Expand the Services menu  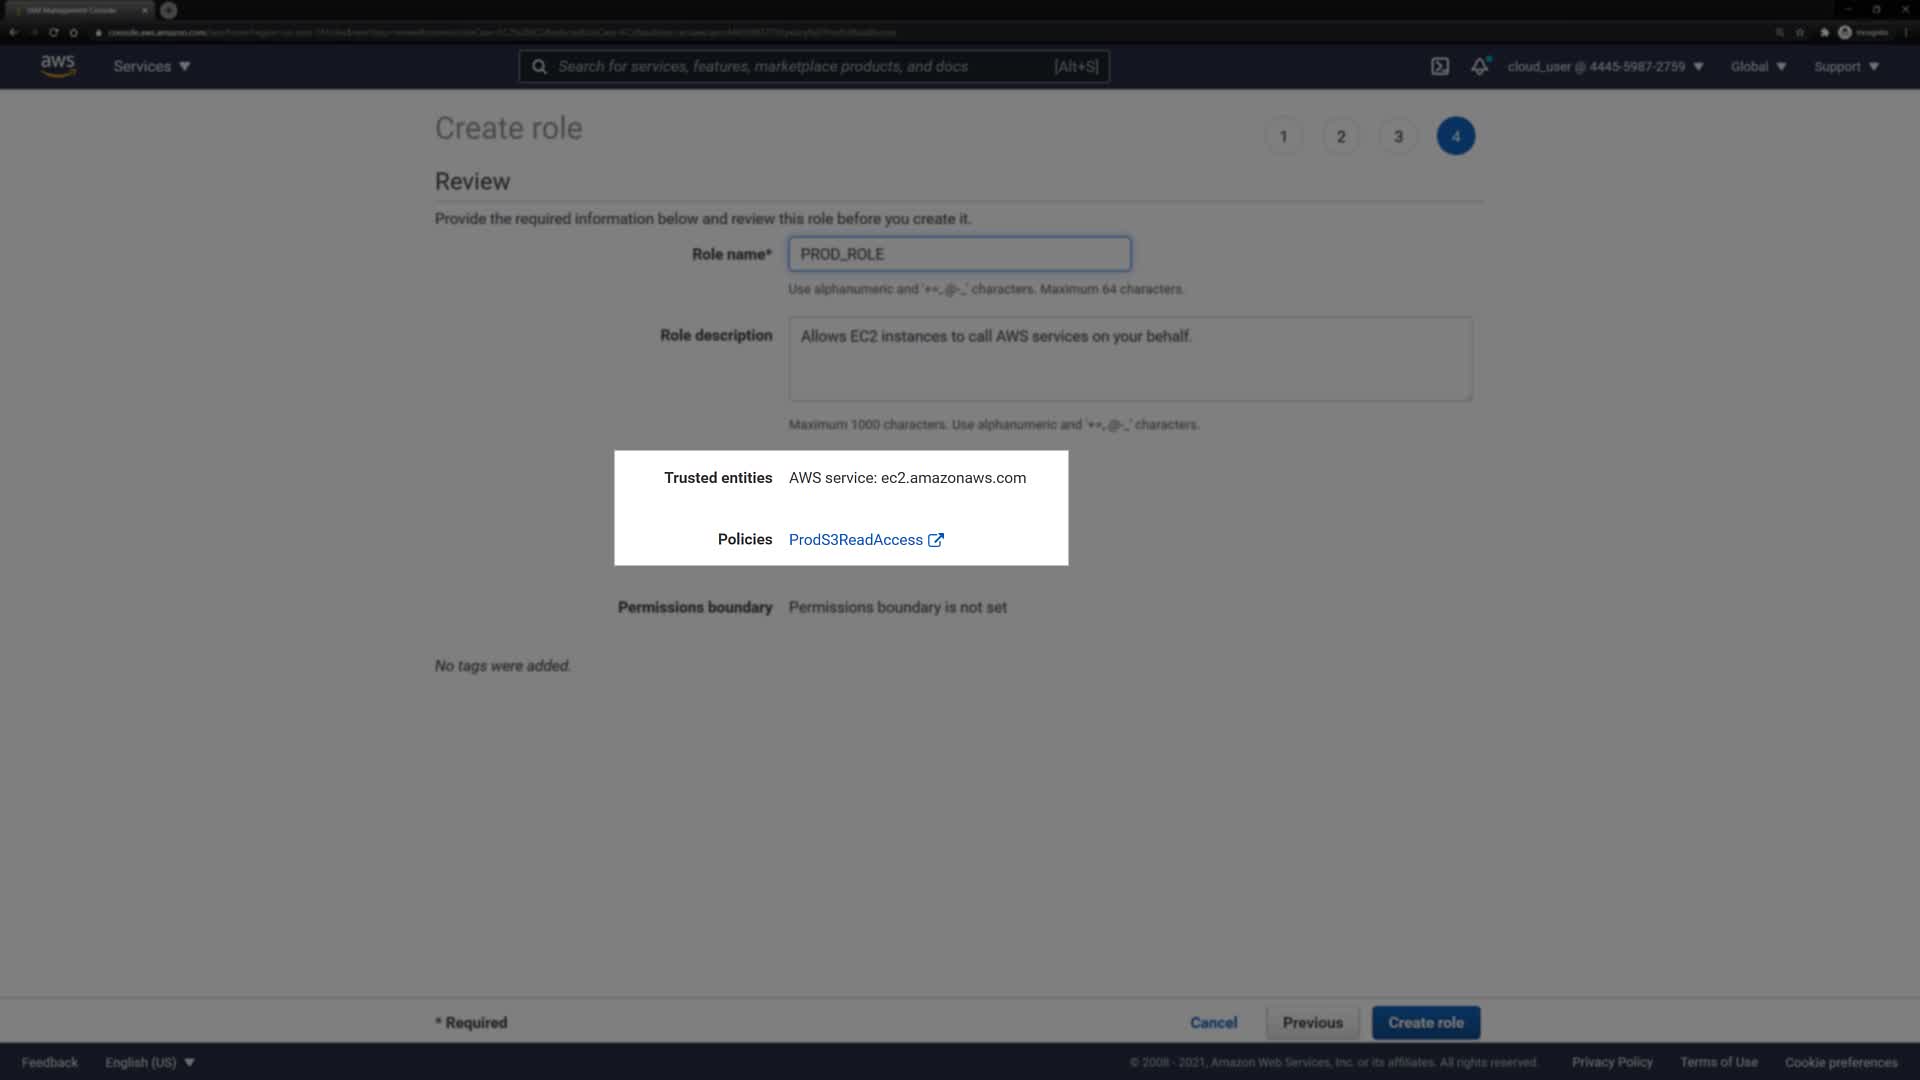[x=151, y=66]
